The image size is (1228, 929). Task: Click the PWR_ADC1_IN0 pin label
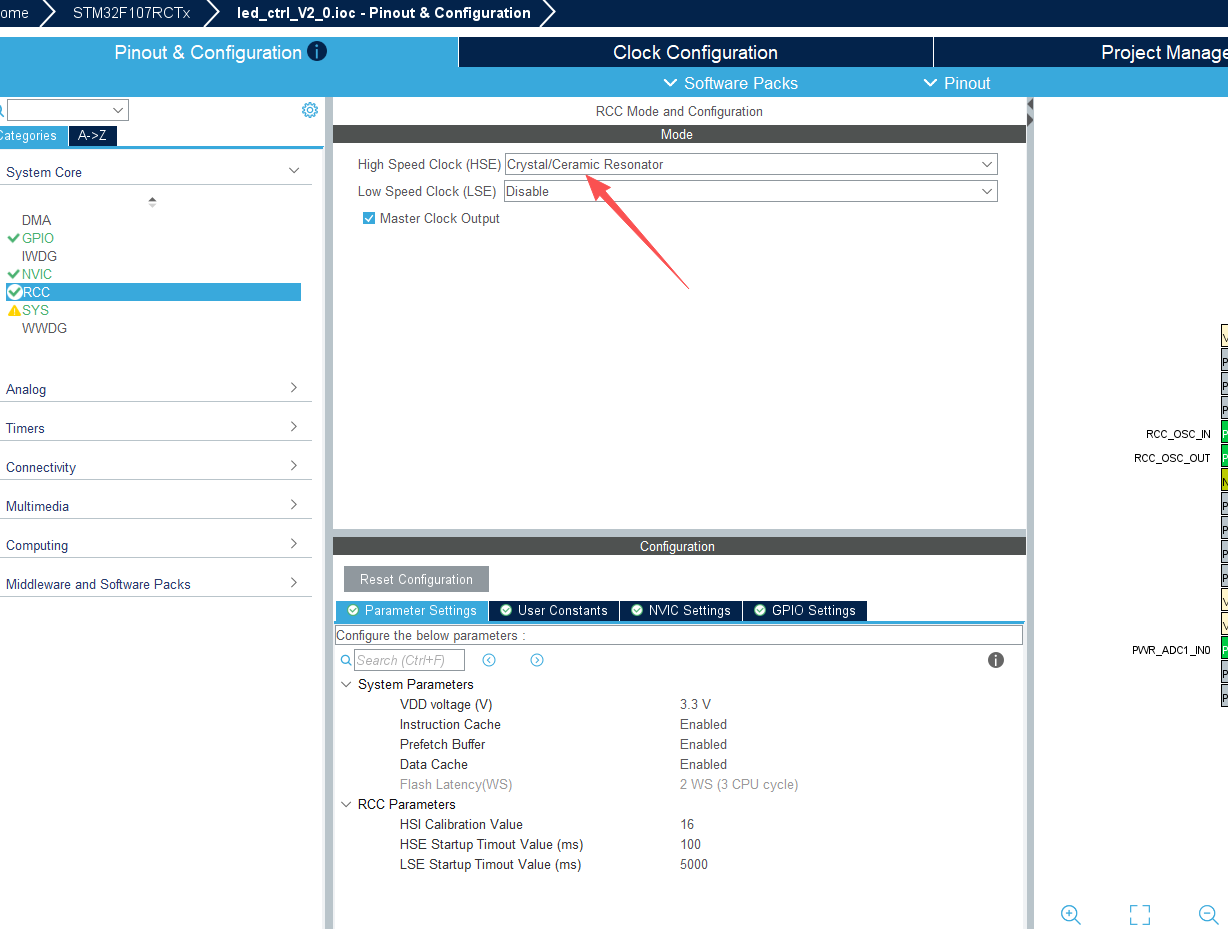[x=1171, y=650]
